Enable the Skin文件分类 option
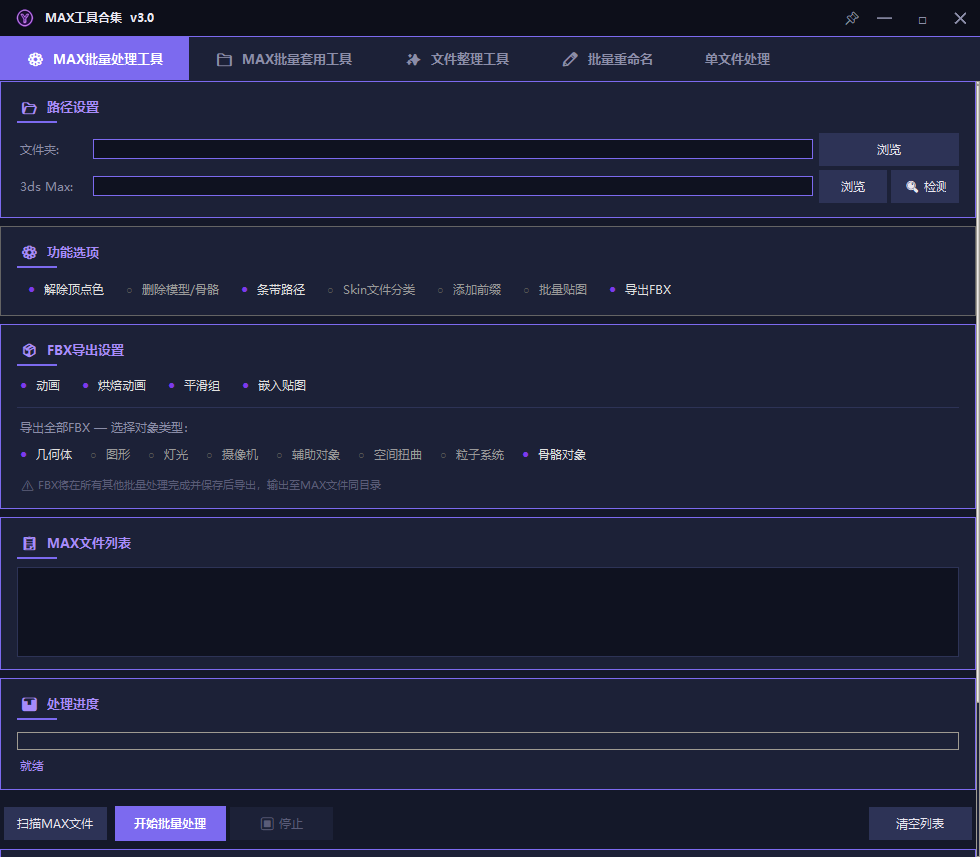This screenshot has width=980, height=857. click(371, 289)
